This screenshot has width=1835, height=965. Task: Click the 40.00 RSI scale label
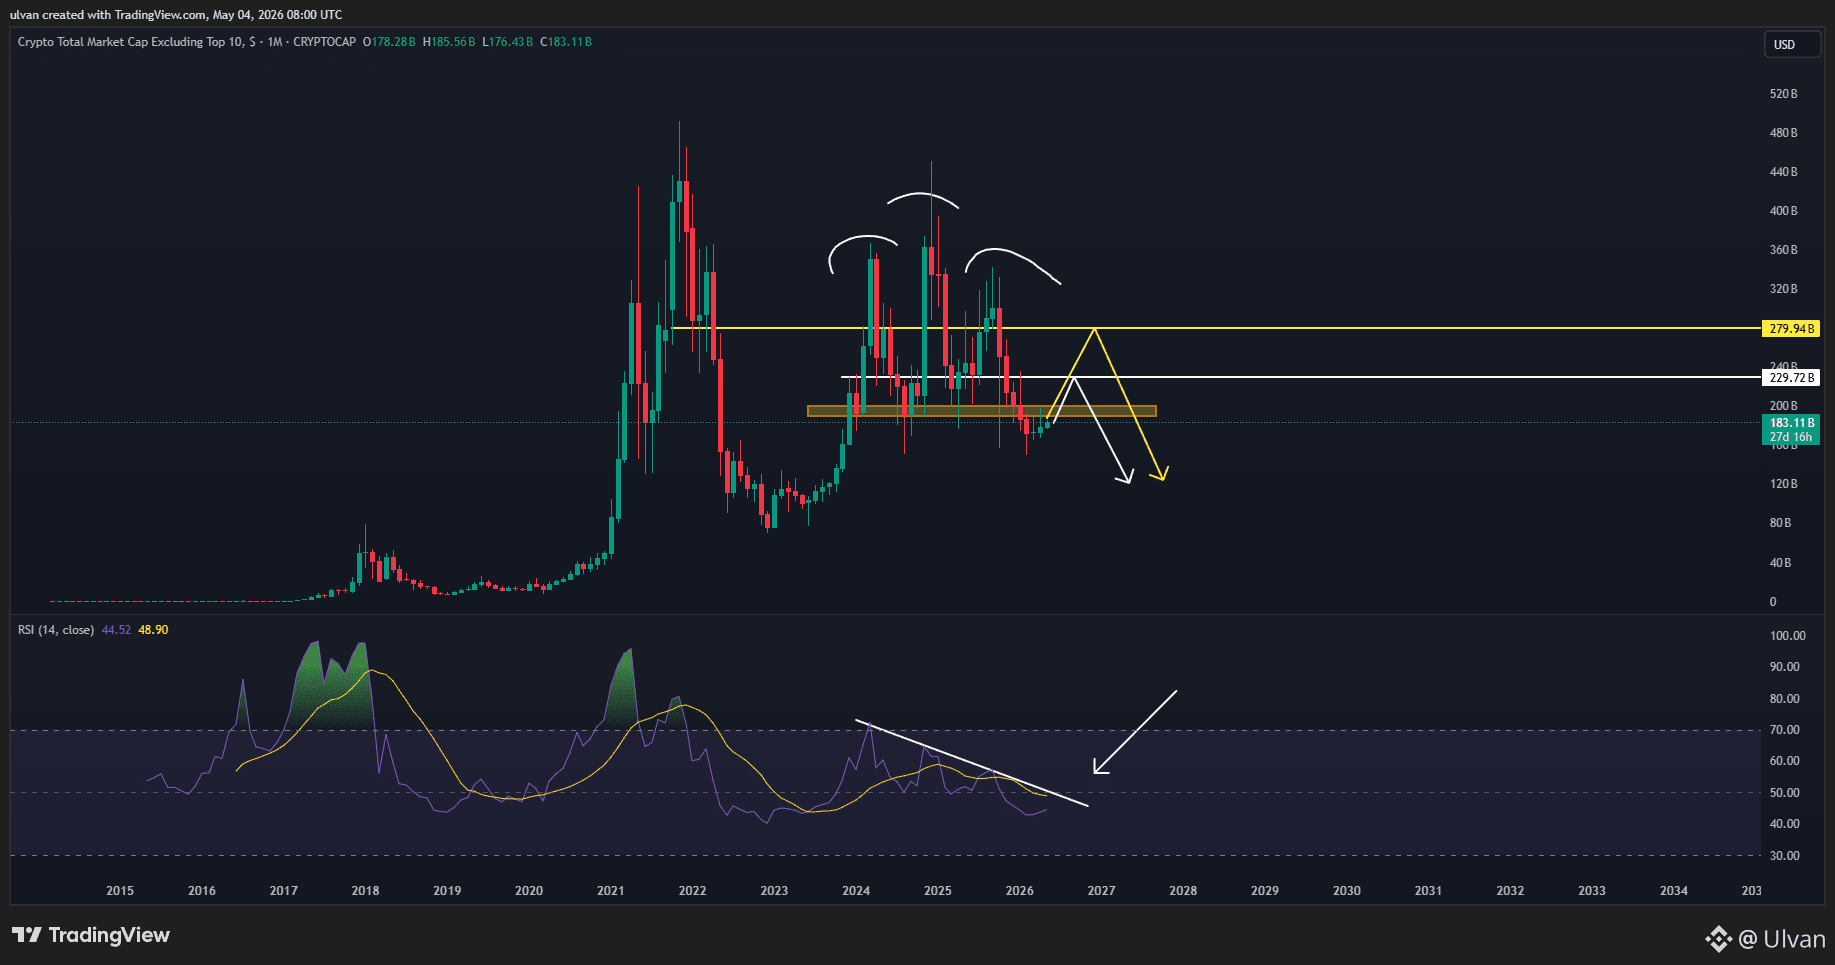point(1785,824)
